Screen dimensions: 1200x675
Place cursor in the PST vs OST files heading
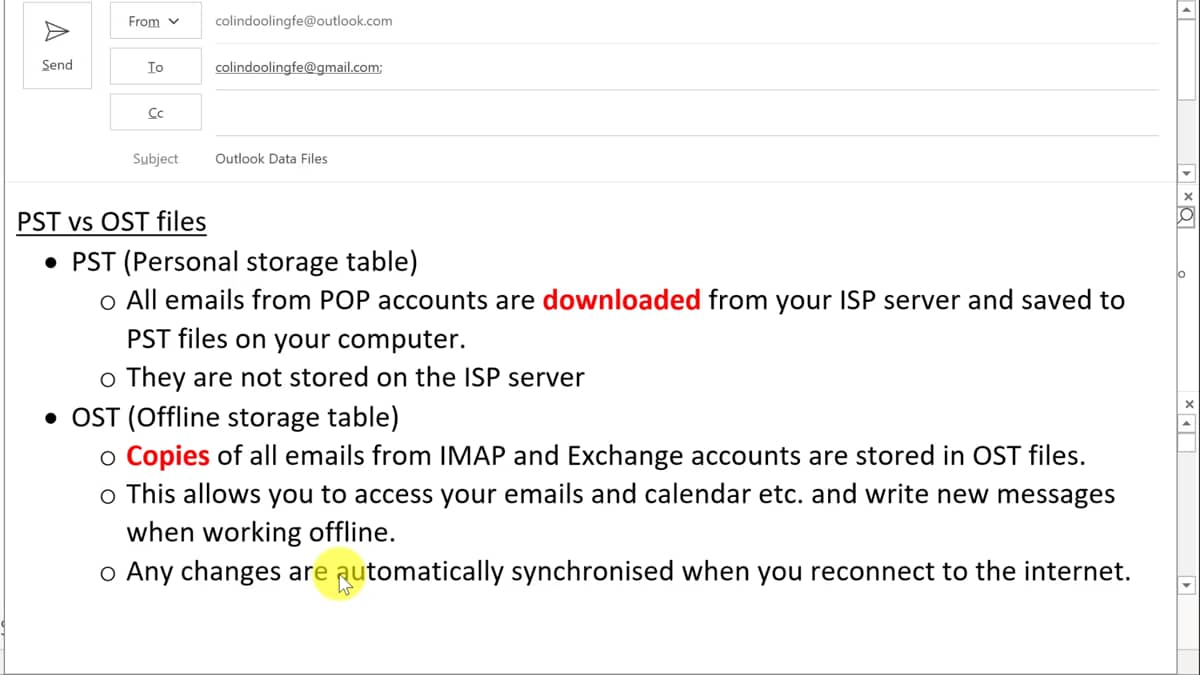pyautogui.click(x=111, y=221)
